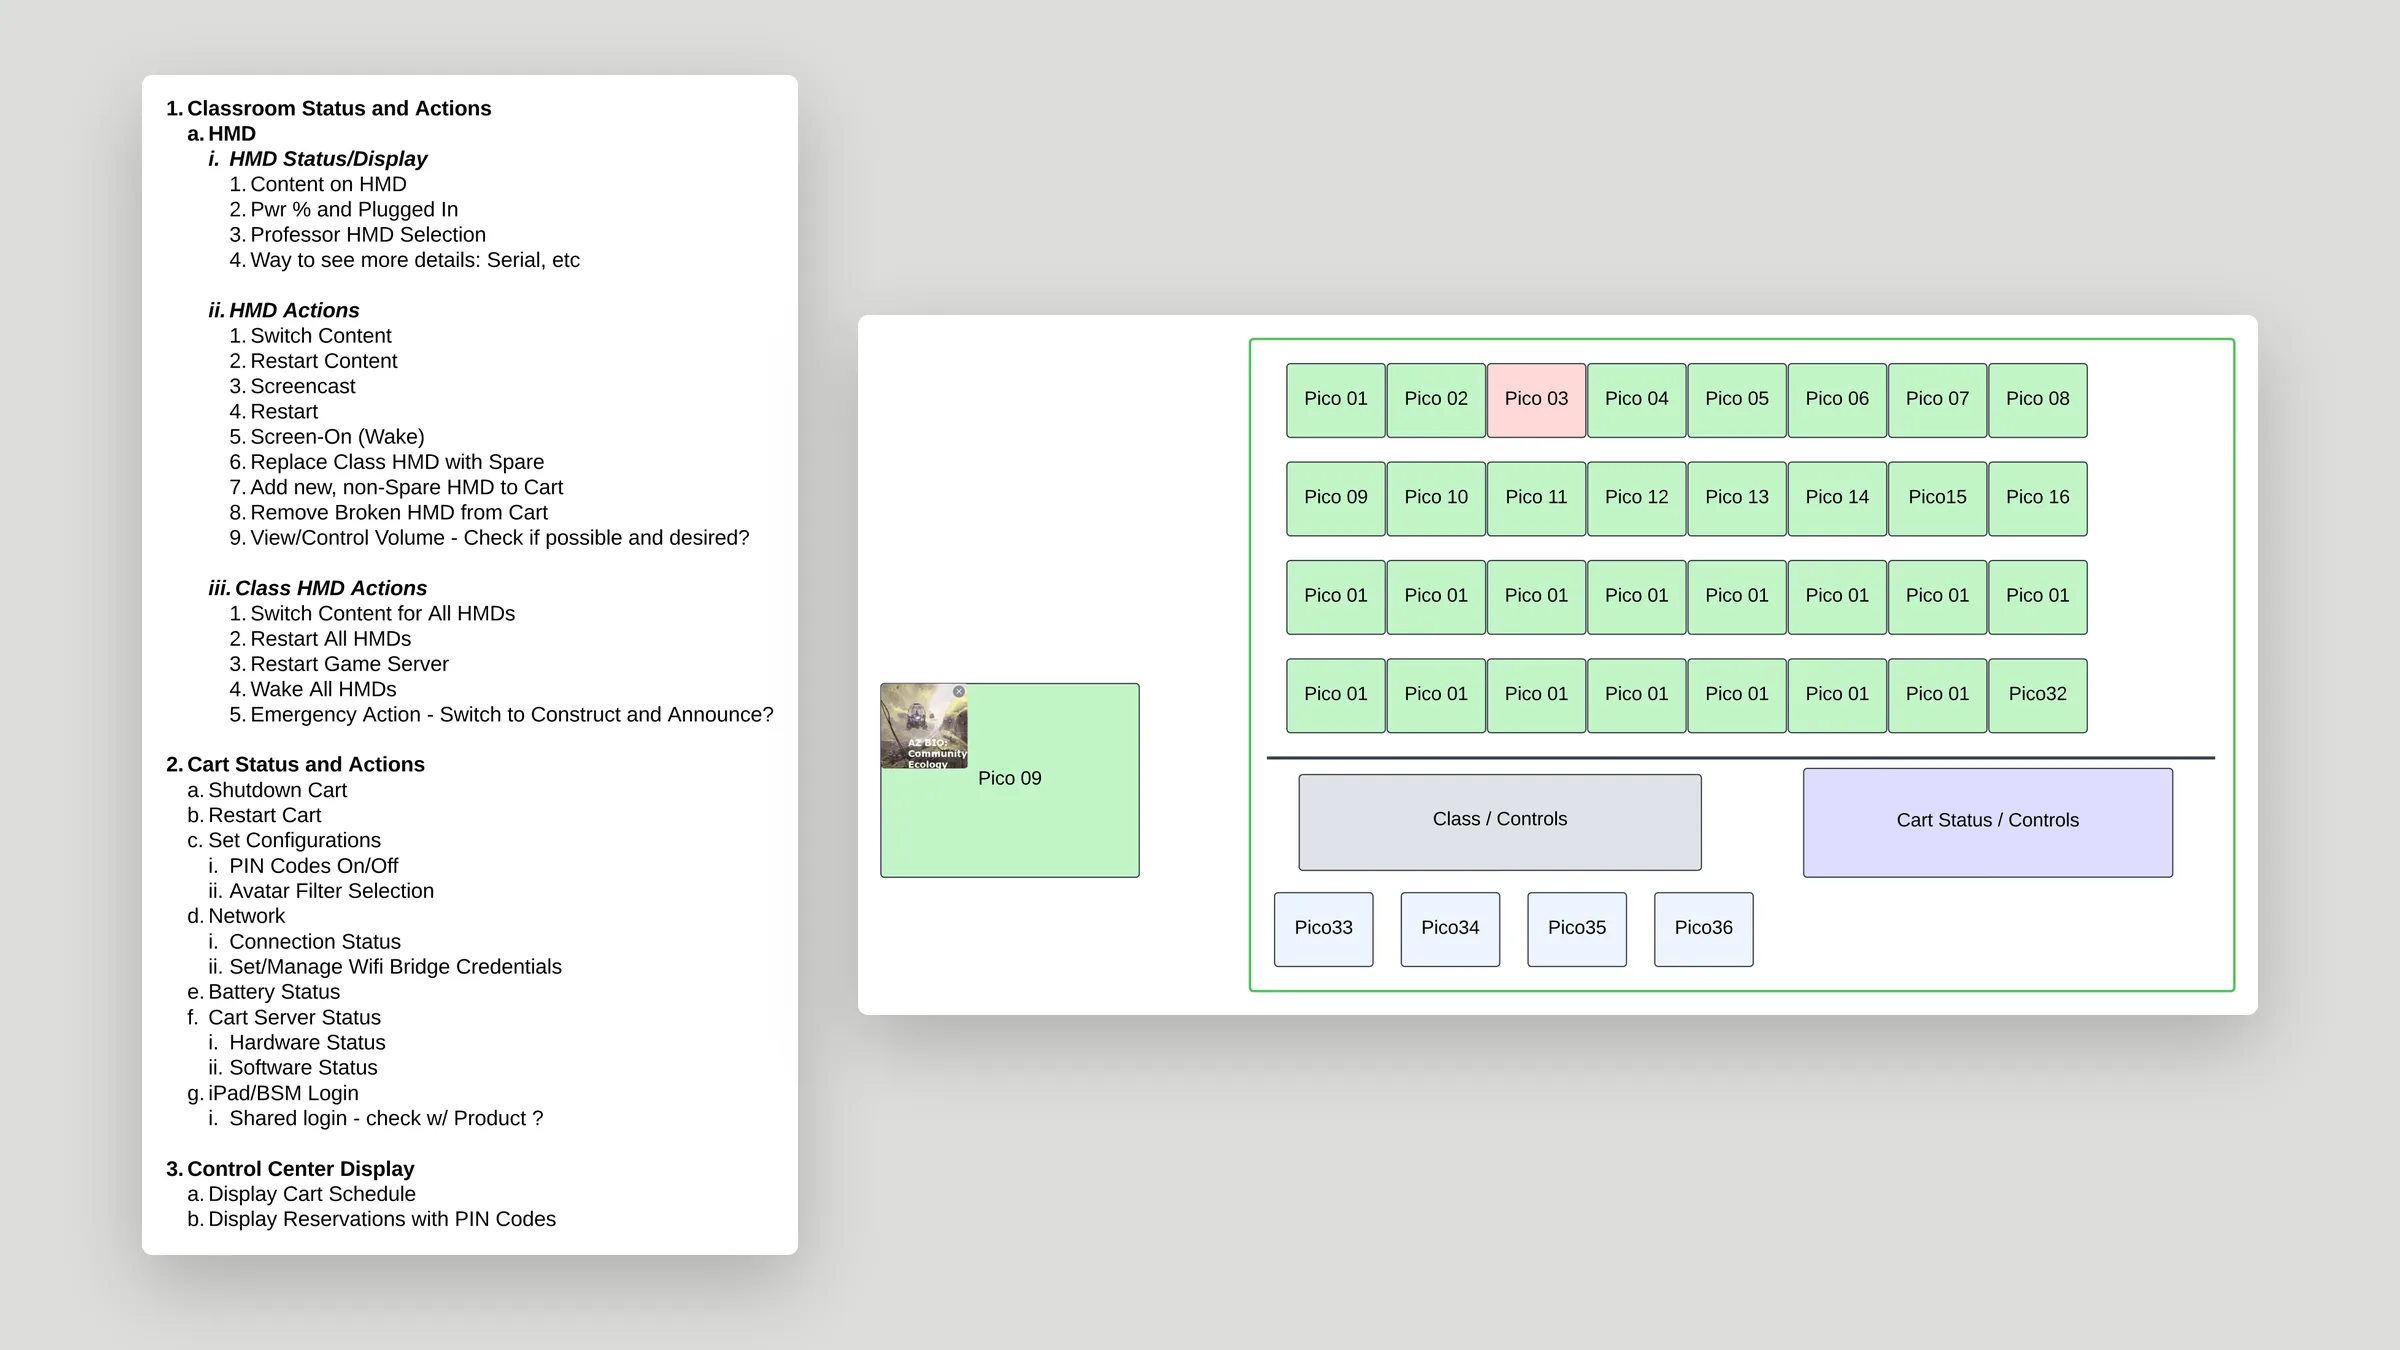Click 'Avatar Filter Selection' line
Screen dimensions: 2400x1350
[332, 891]
